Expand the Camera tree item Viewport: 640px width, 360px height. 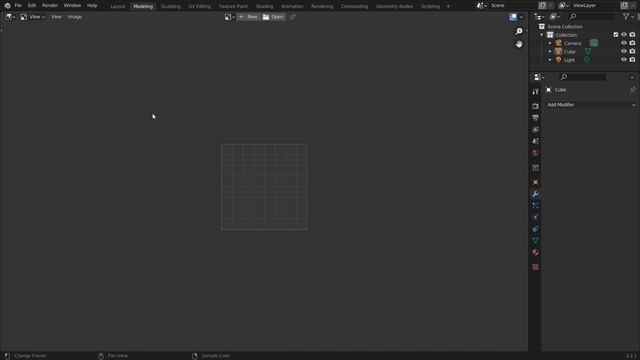coord(550,43)
